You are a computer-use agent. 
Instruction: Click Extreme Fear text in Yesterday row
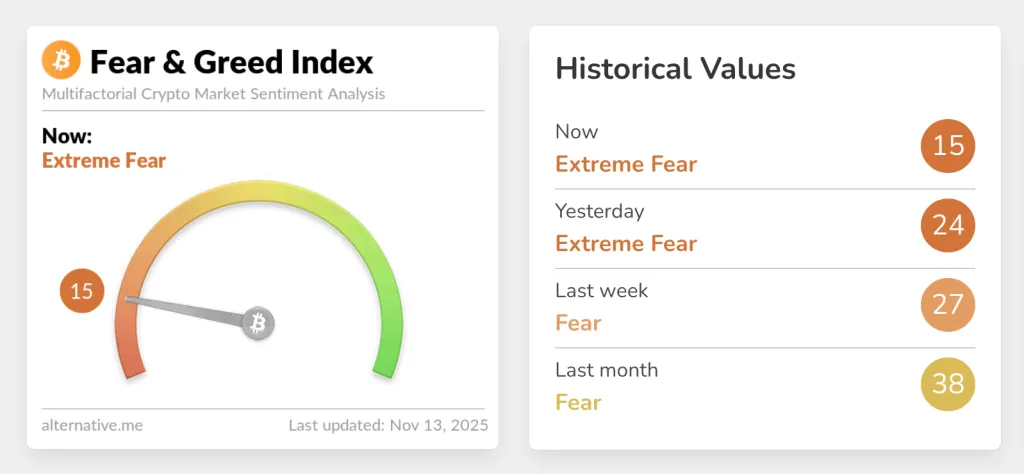(x=626, y=243)
